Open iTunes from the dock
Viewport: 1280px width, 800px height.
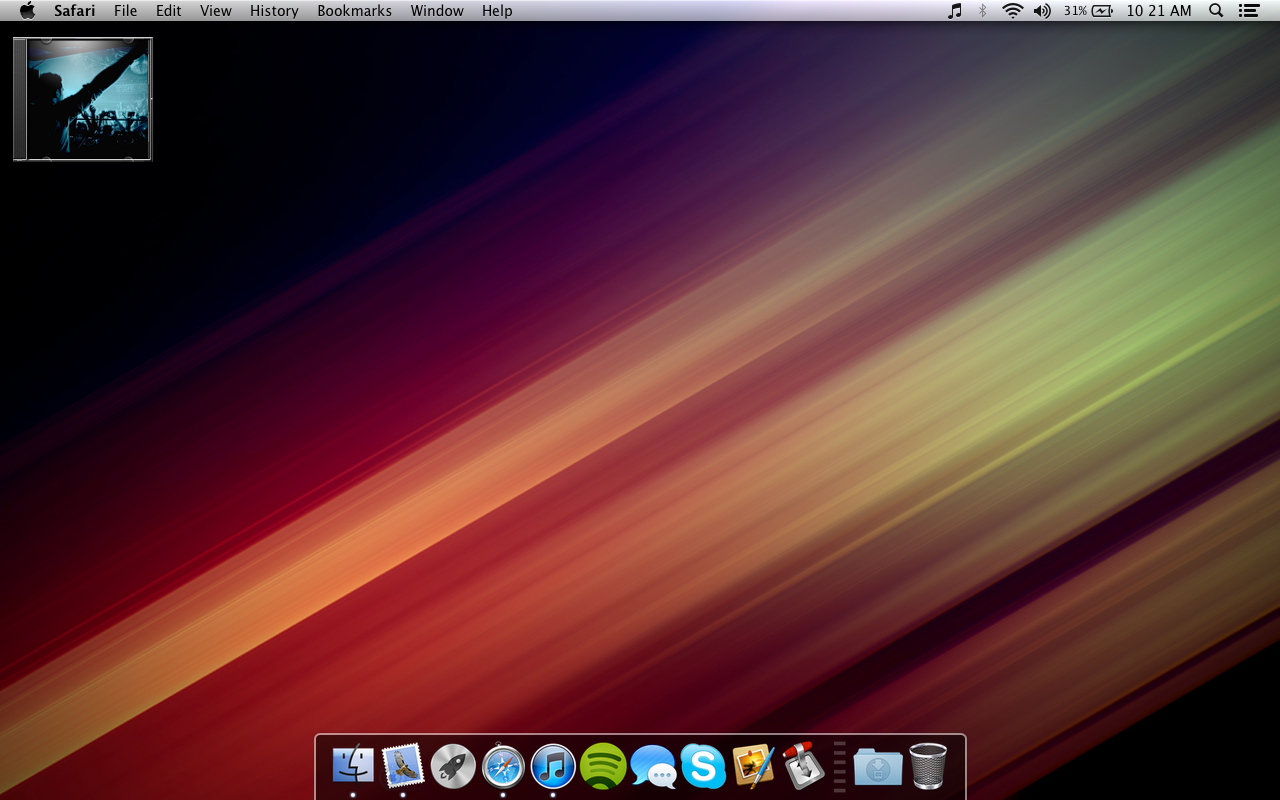point(553,766)
